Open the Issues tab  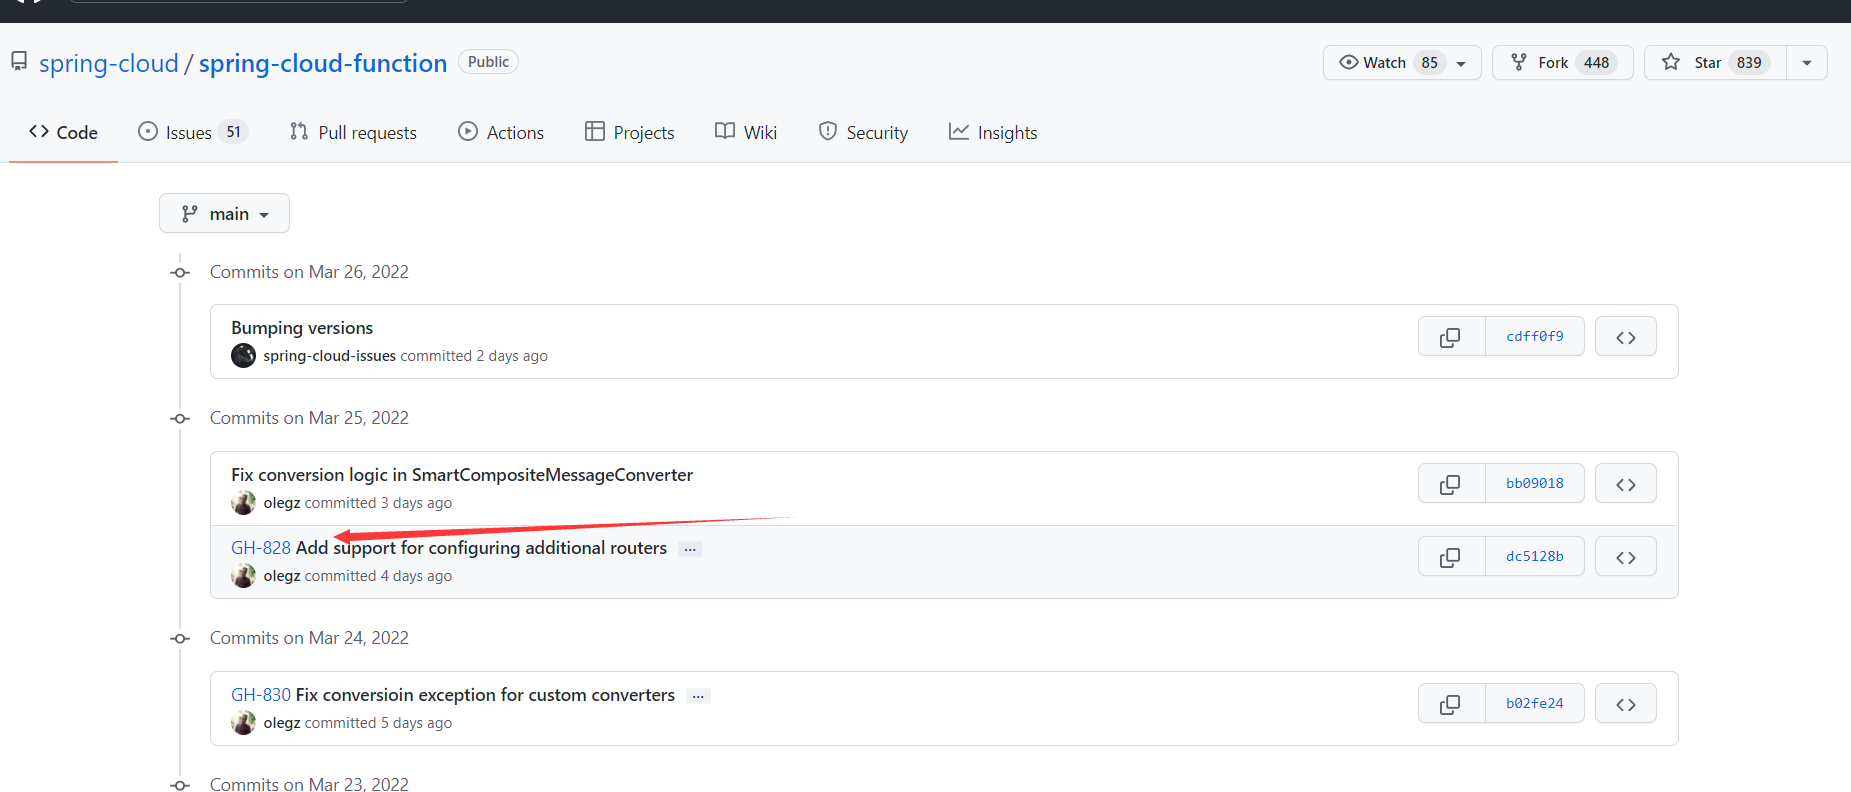pos(192,133)
